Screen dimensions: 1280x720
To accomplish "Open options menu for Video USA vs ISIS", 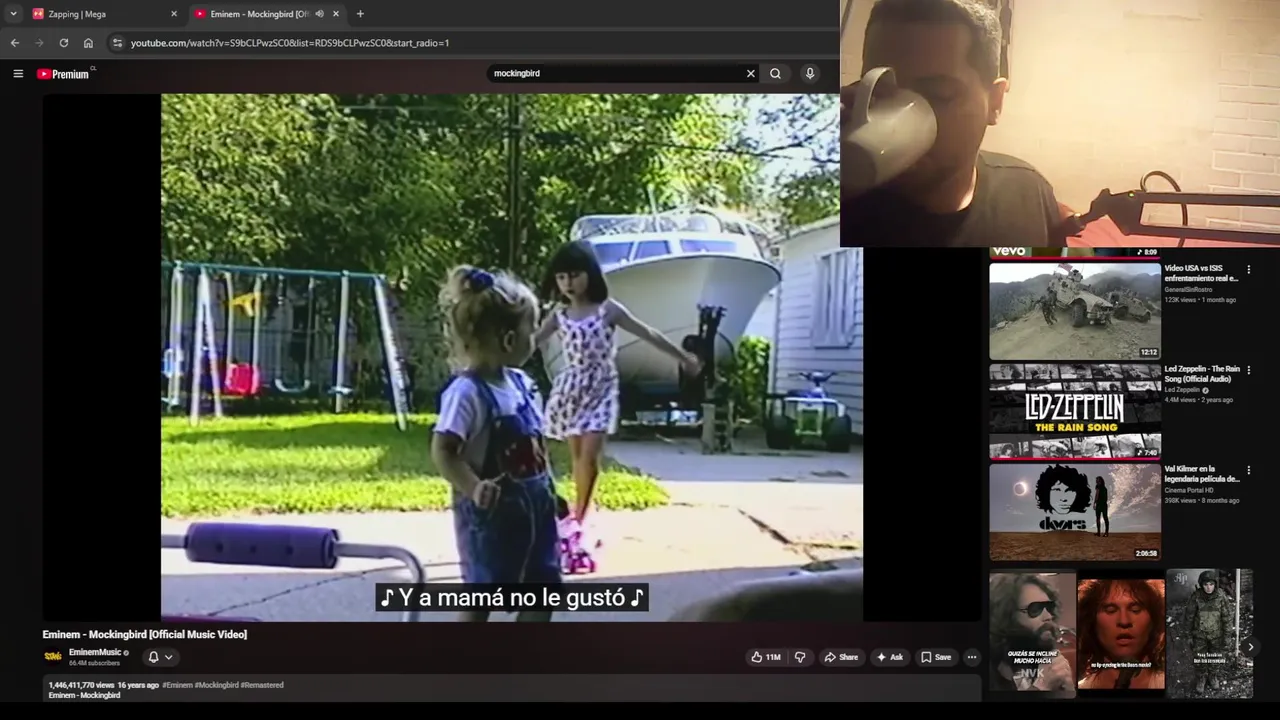I will tap(1249, 270).
